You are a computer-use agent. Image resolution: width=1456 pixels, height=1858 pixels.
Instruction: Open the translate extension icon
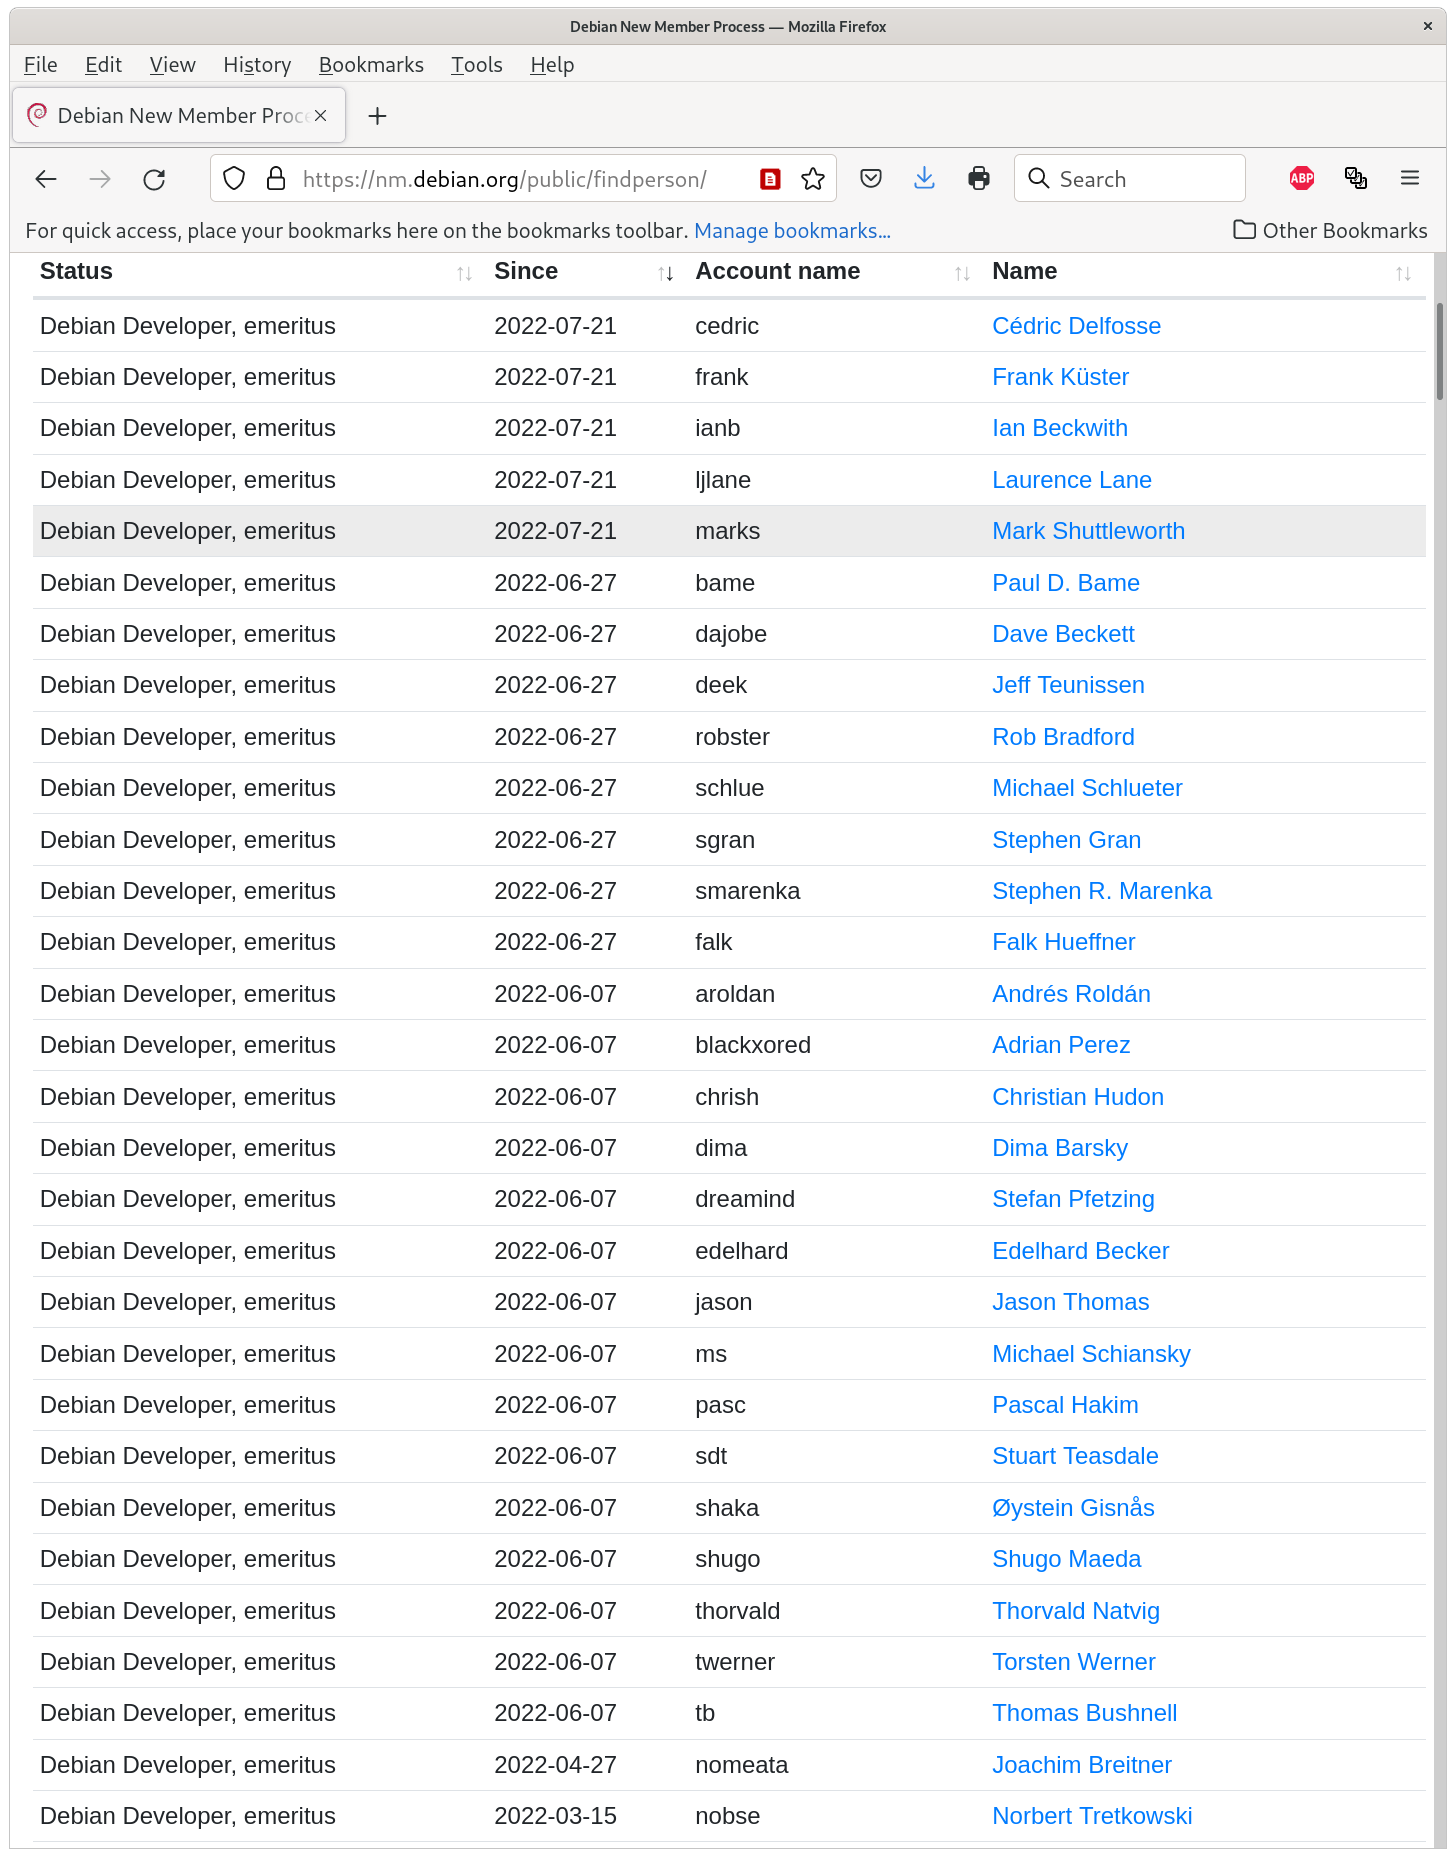(1356, 179)
